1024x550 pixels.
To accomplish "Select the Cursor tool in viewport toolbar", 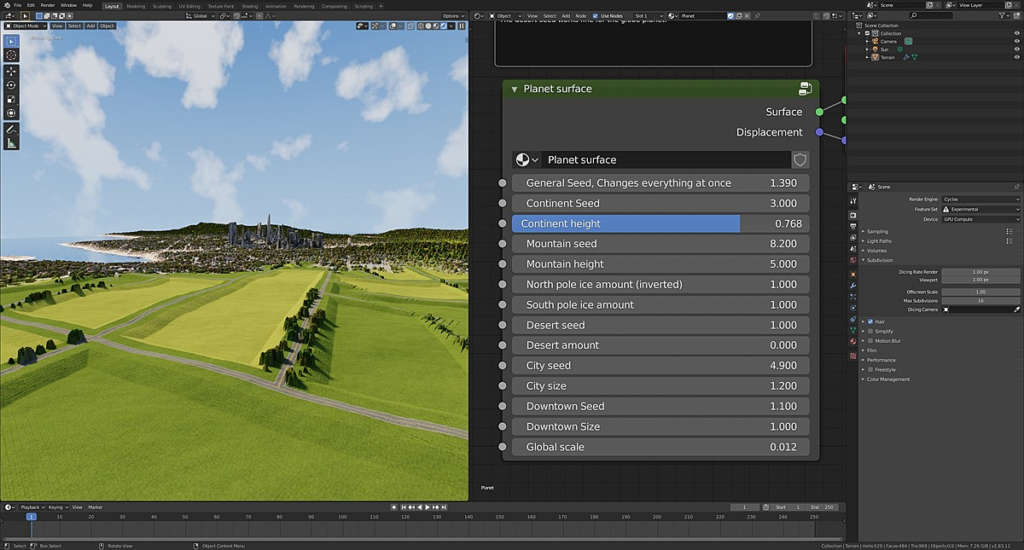I will 11,56.
